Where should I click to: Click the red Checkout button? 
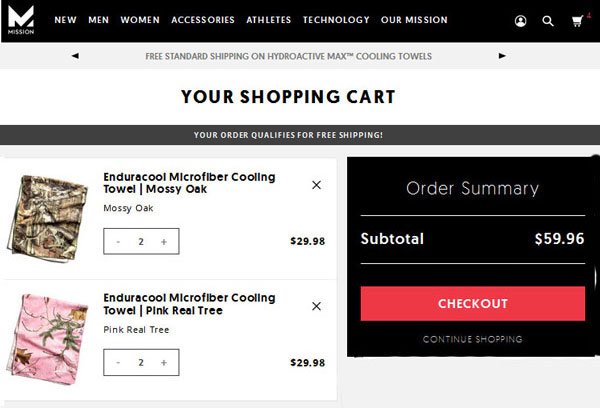point(473,304)
